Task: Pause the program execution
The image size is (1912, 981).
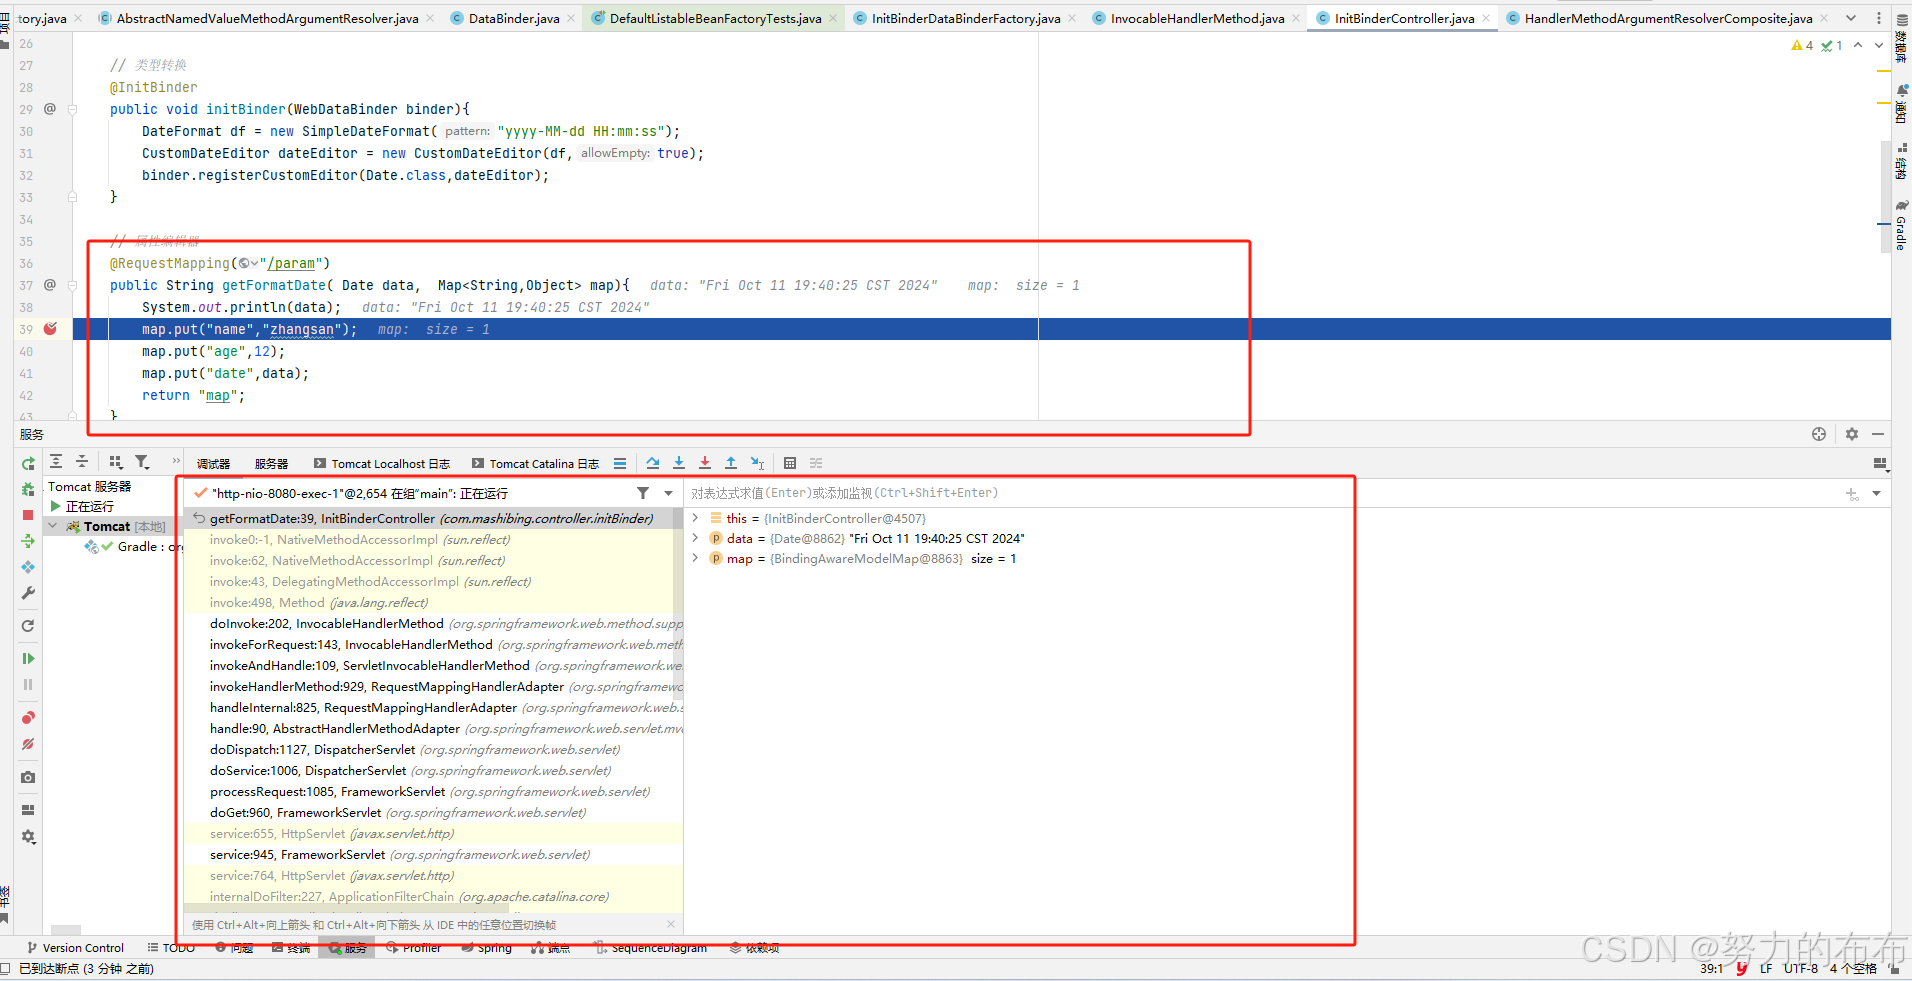Action: coord(28,684)
